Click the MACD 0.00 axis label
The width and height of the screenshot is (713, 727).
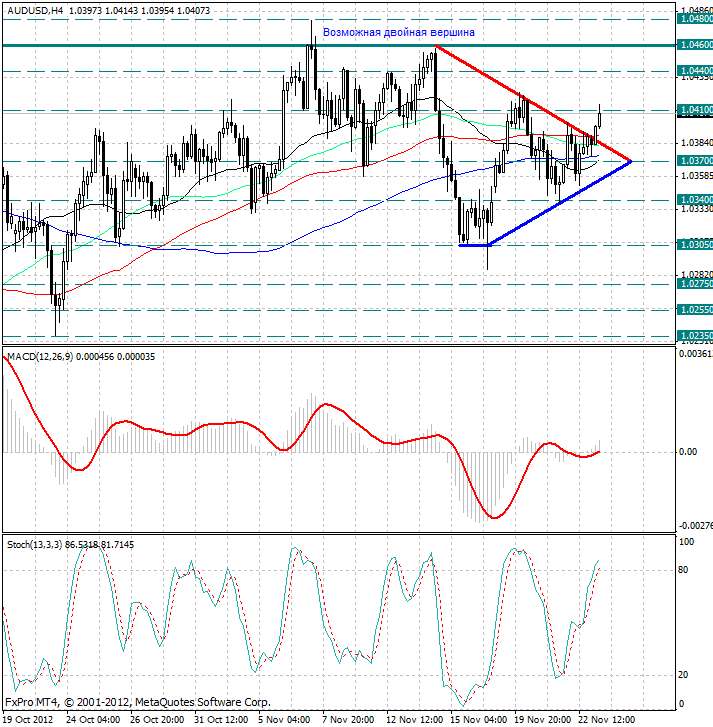(x=688, y=452)
